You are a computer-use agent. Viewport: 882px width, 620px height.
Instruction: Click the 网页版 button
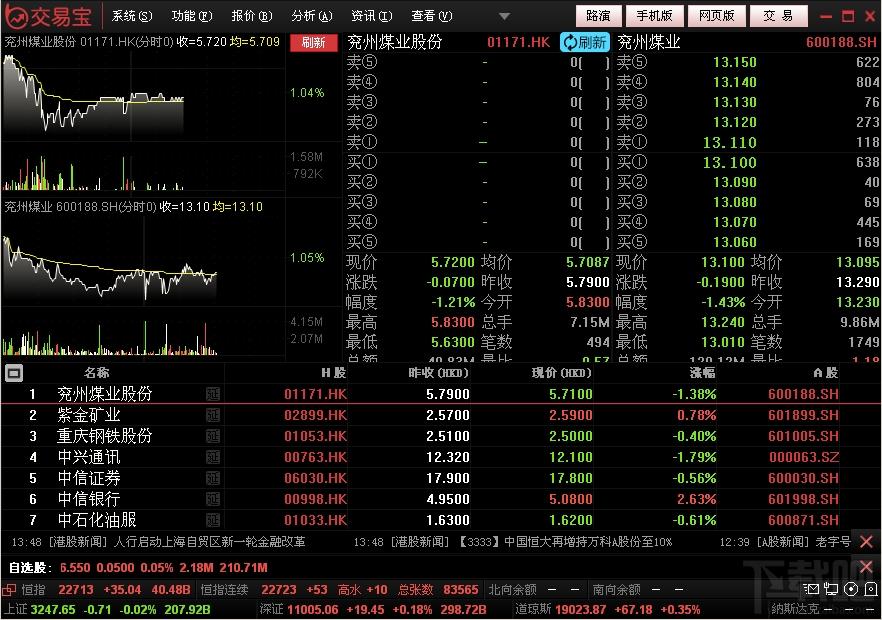717,16
